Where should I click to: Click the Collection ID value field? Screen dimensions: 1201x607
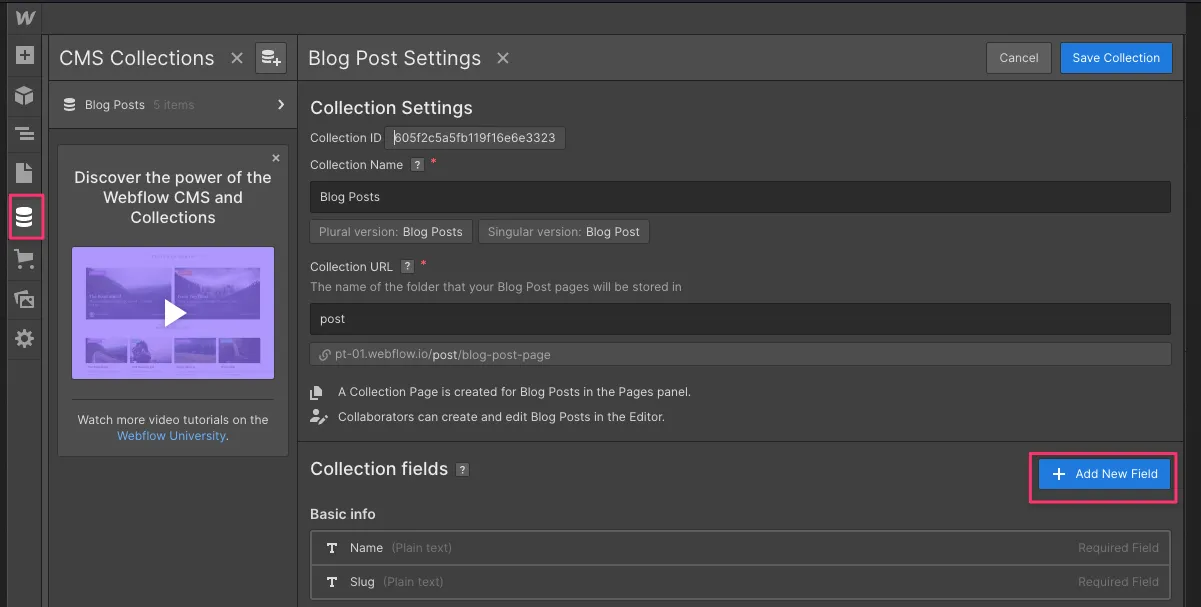tap(476, 138)
